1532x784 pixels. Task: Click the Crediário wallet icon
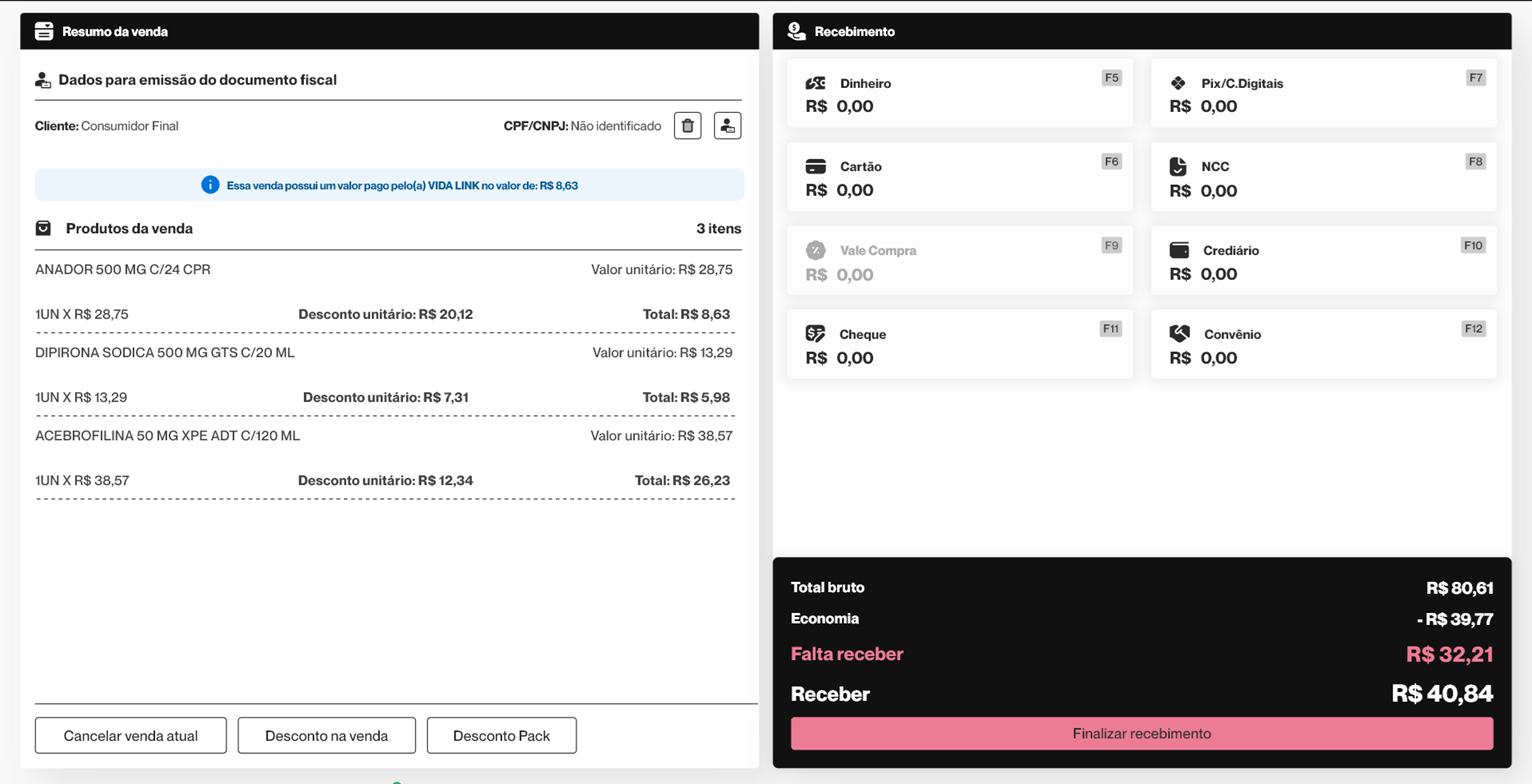[1178, 250]
